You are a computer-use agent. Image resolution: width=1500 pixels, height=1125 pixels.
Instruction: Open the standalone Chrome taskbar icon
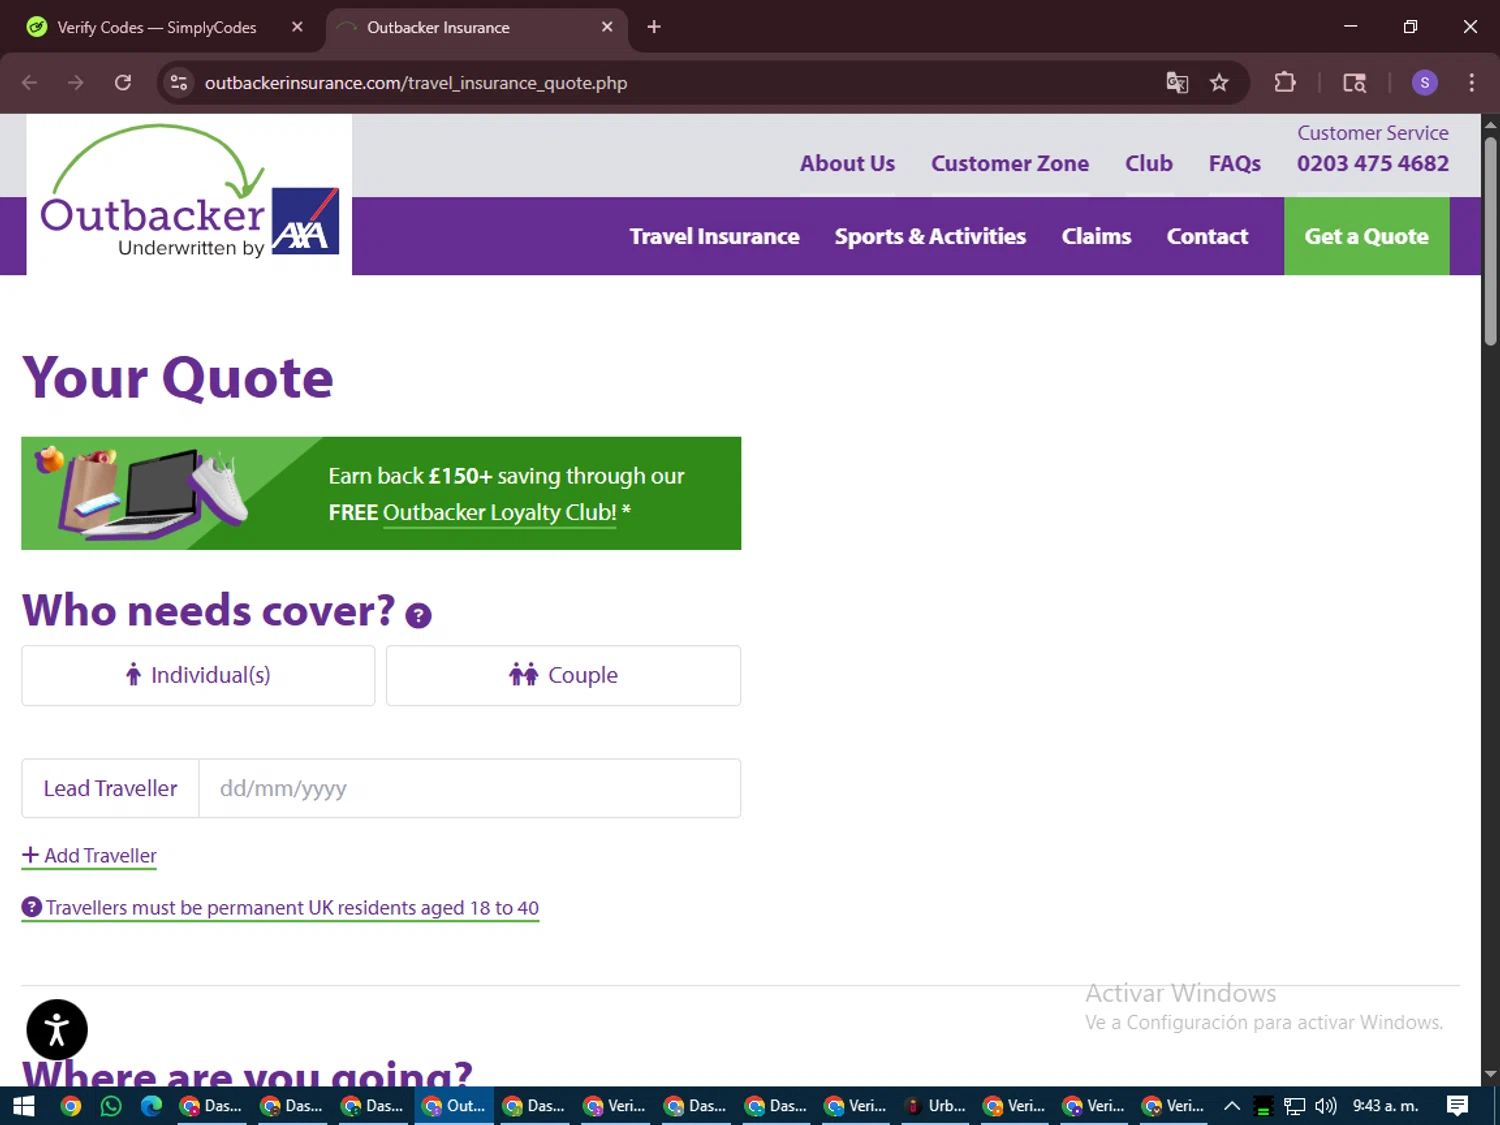(x=70, y=1105)
